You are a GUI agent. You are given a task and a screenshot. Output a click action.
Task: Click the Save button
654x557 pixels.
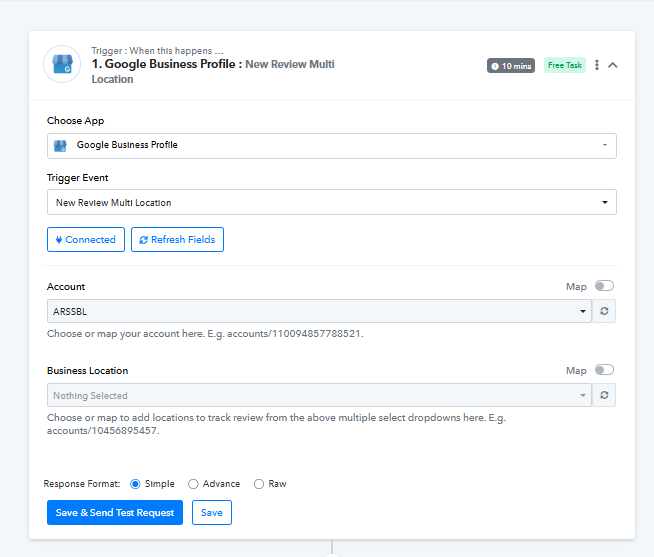pyautogui.click(x=212, y=512)
